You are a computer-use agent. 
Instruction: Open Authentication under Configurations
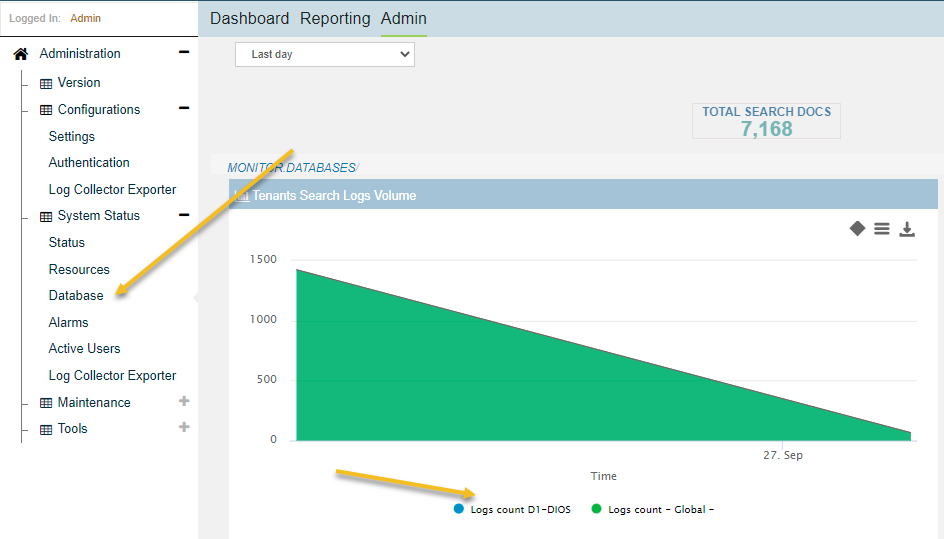89,163
